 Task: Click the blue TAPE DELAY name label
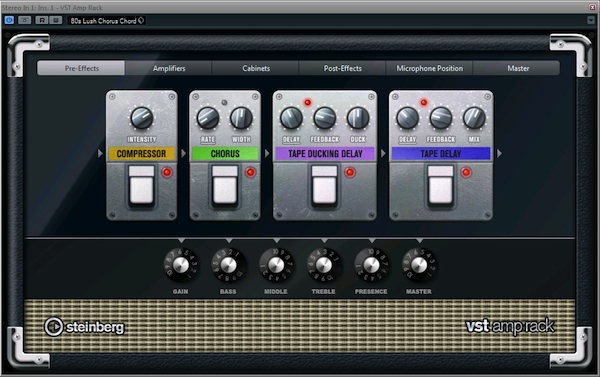pos(441,153)
